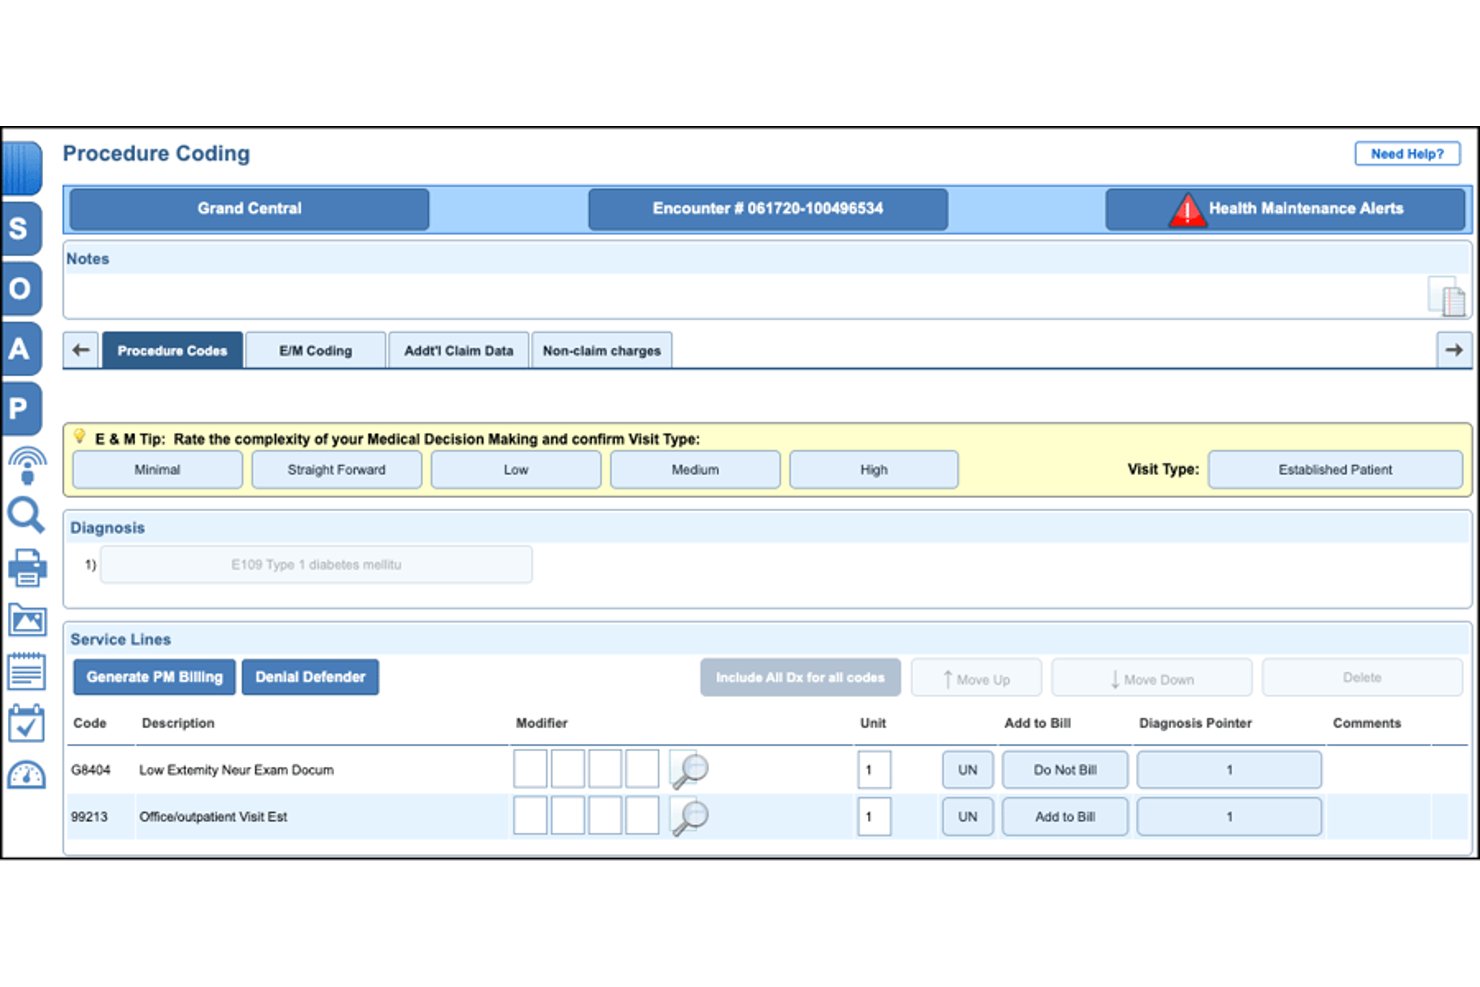Click the wireless device icon in sidebar

[27, 465]
